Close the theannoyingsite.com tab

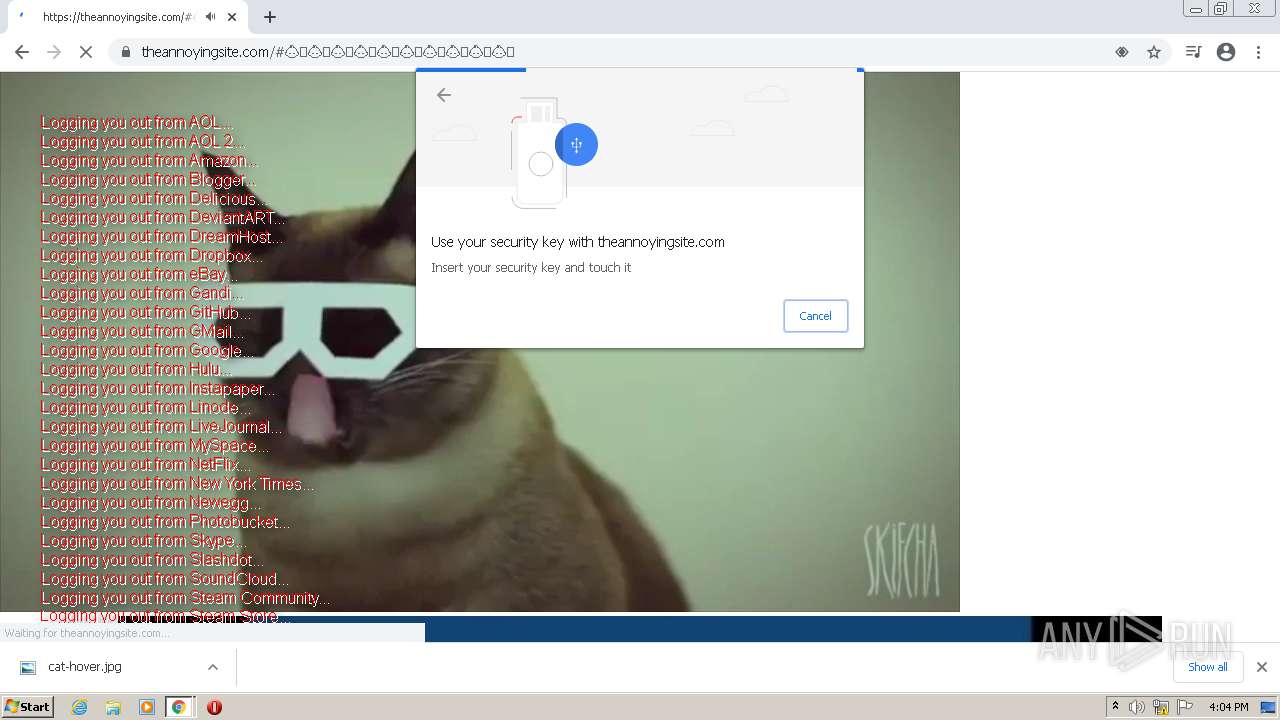tap(232, 17)
